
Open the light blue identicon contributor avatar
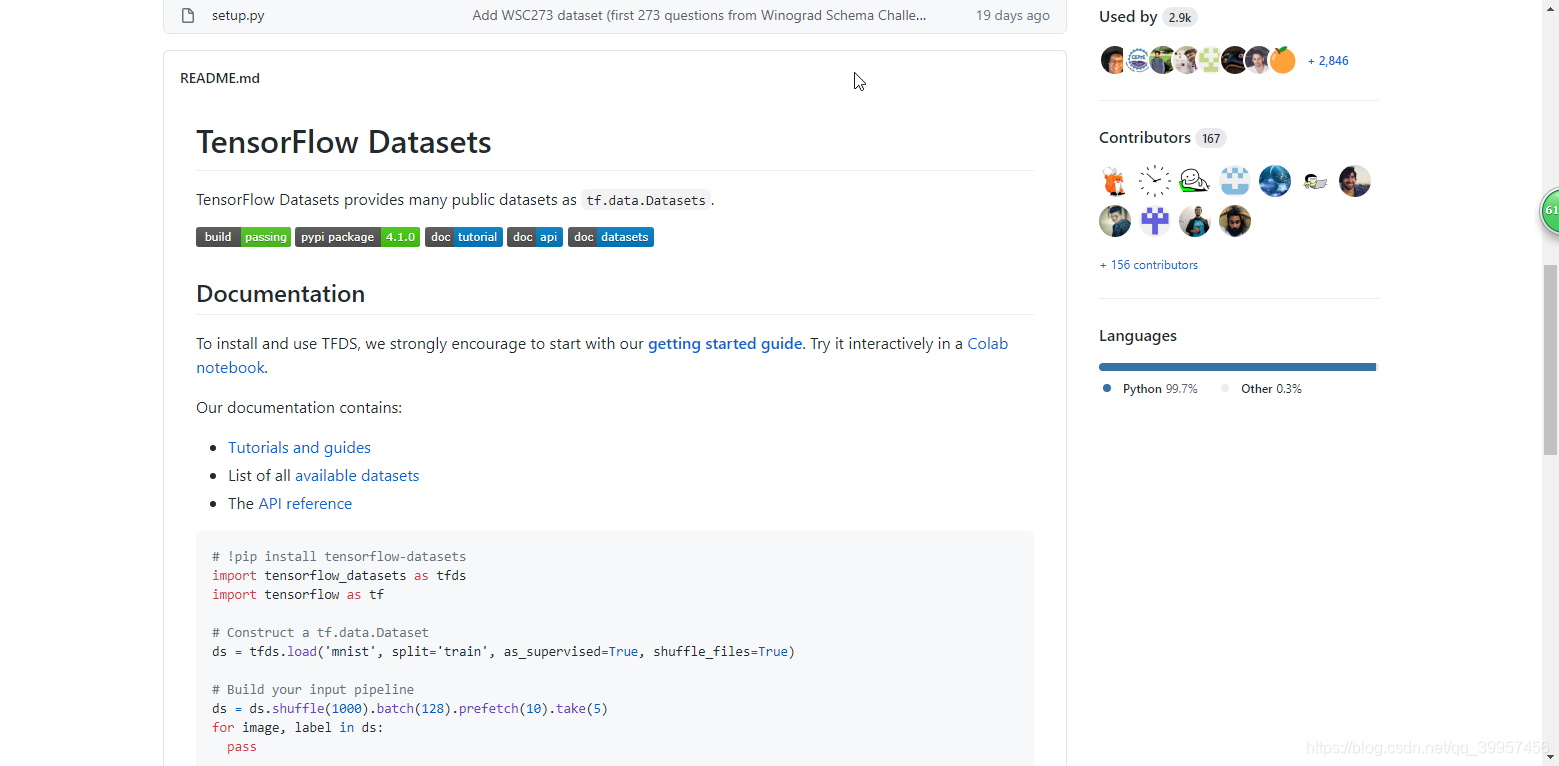(x=1235, y=181)
